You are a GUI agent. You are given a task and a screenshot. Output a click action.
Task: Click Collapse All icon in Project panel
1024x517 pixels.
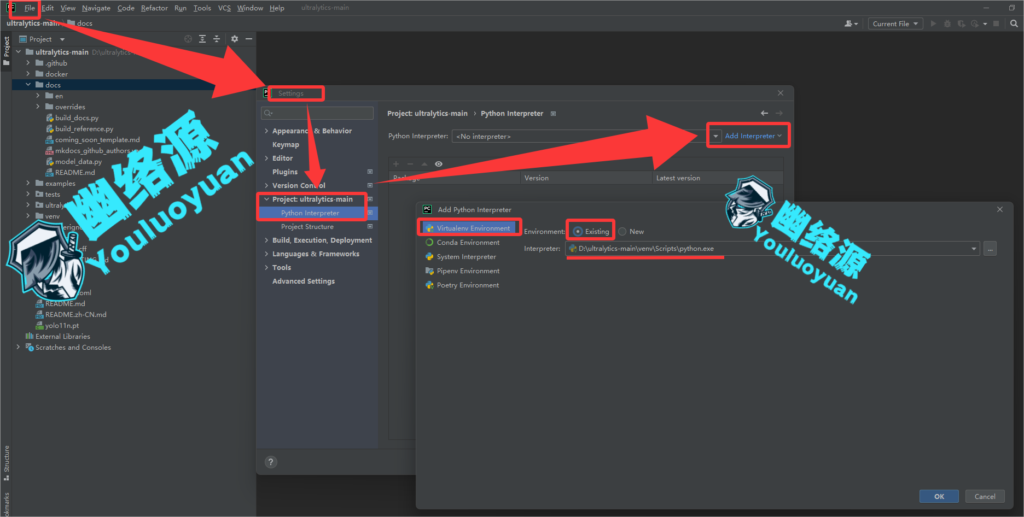click(x=217, y=39)
